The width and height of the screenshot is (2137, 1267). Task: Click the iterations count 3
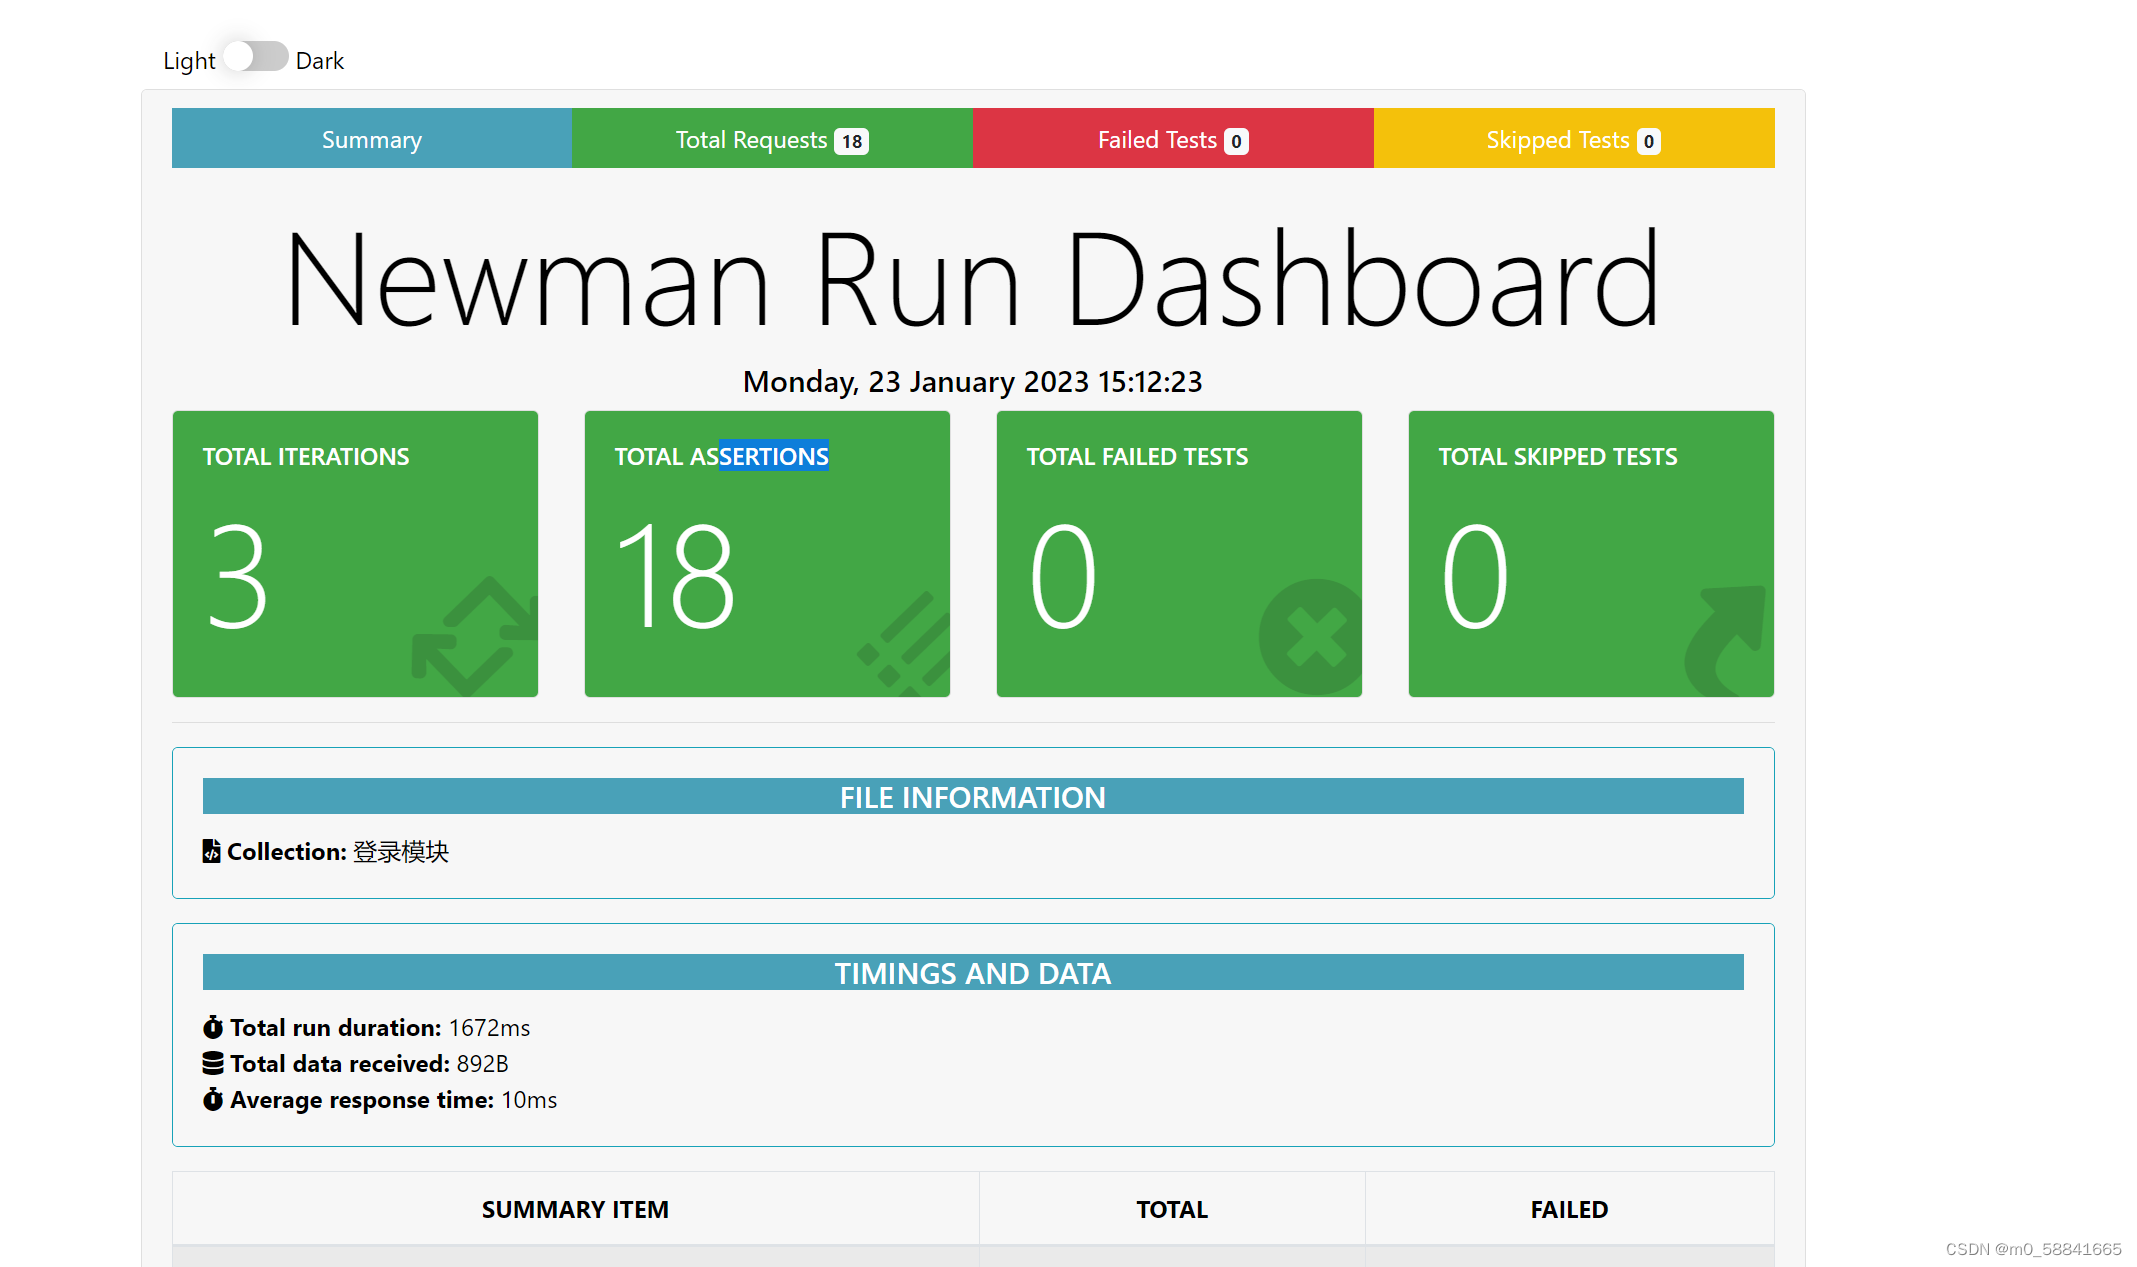coord(238,577)
